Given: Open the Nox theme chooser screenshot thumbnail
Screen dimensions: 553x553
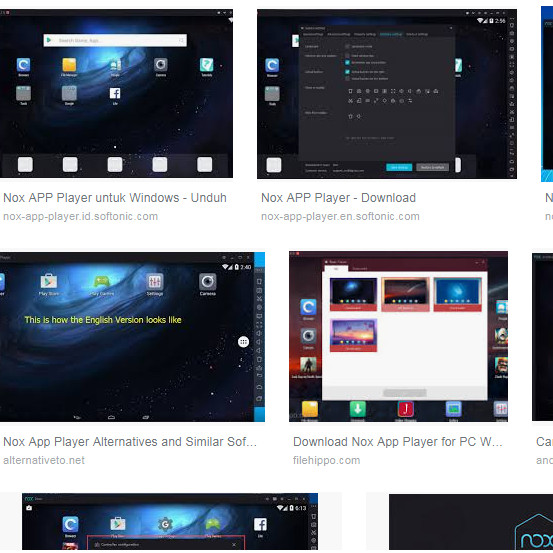Looking at the screenshot, I should [399, 336].
